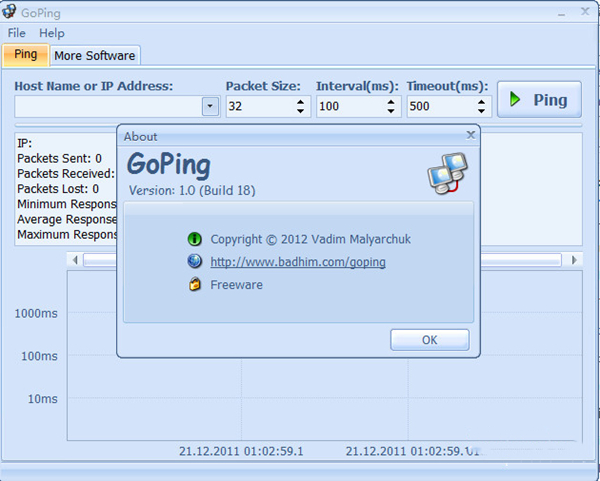This screenshot has height=481, width=600.
Task: Click the Host Name or IP Address field
Action: point(108,106)
